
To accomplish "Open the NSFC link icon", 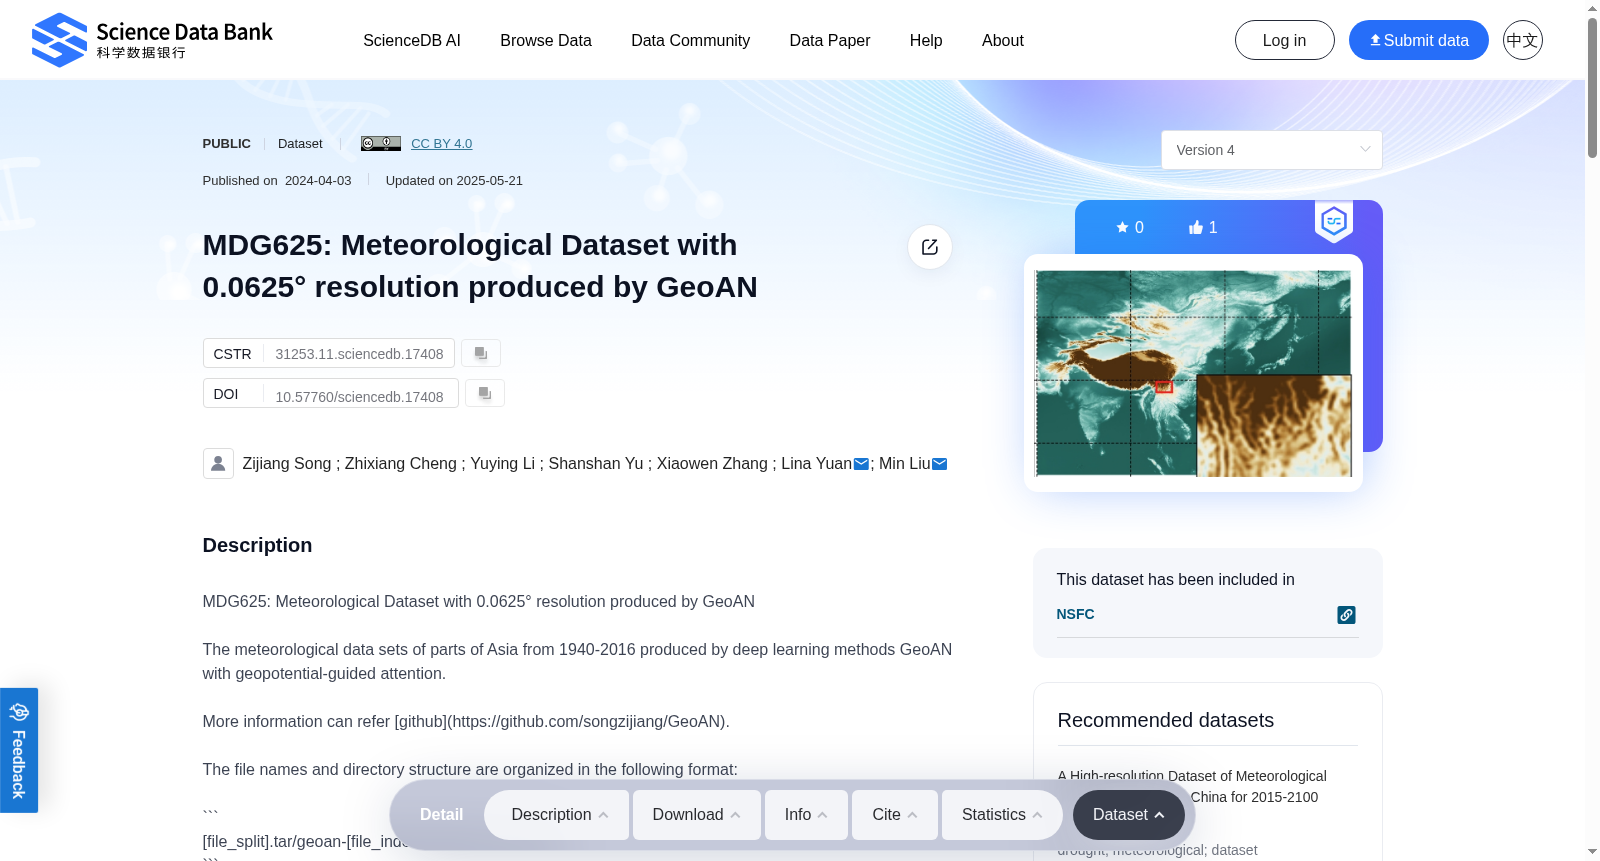I will click(1347, 615).
